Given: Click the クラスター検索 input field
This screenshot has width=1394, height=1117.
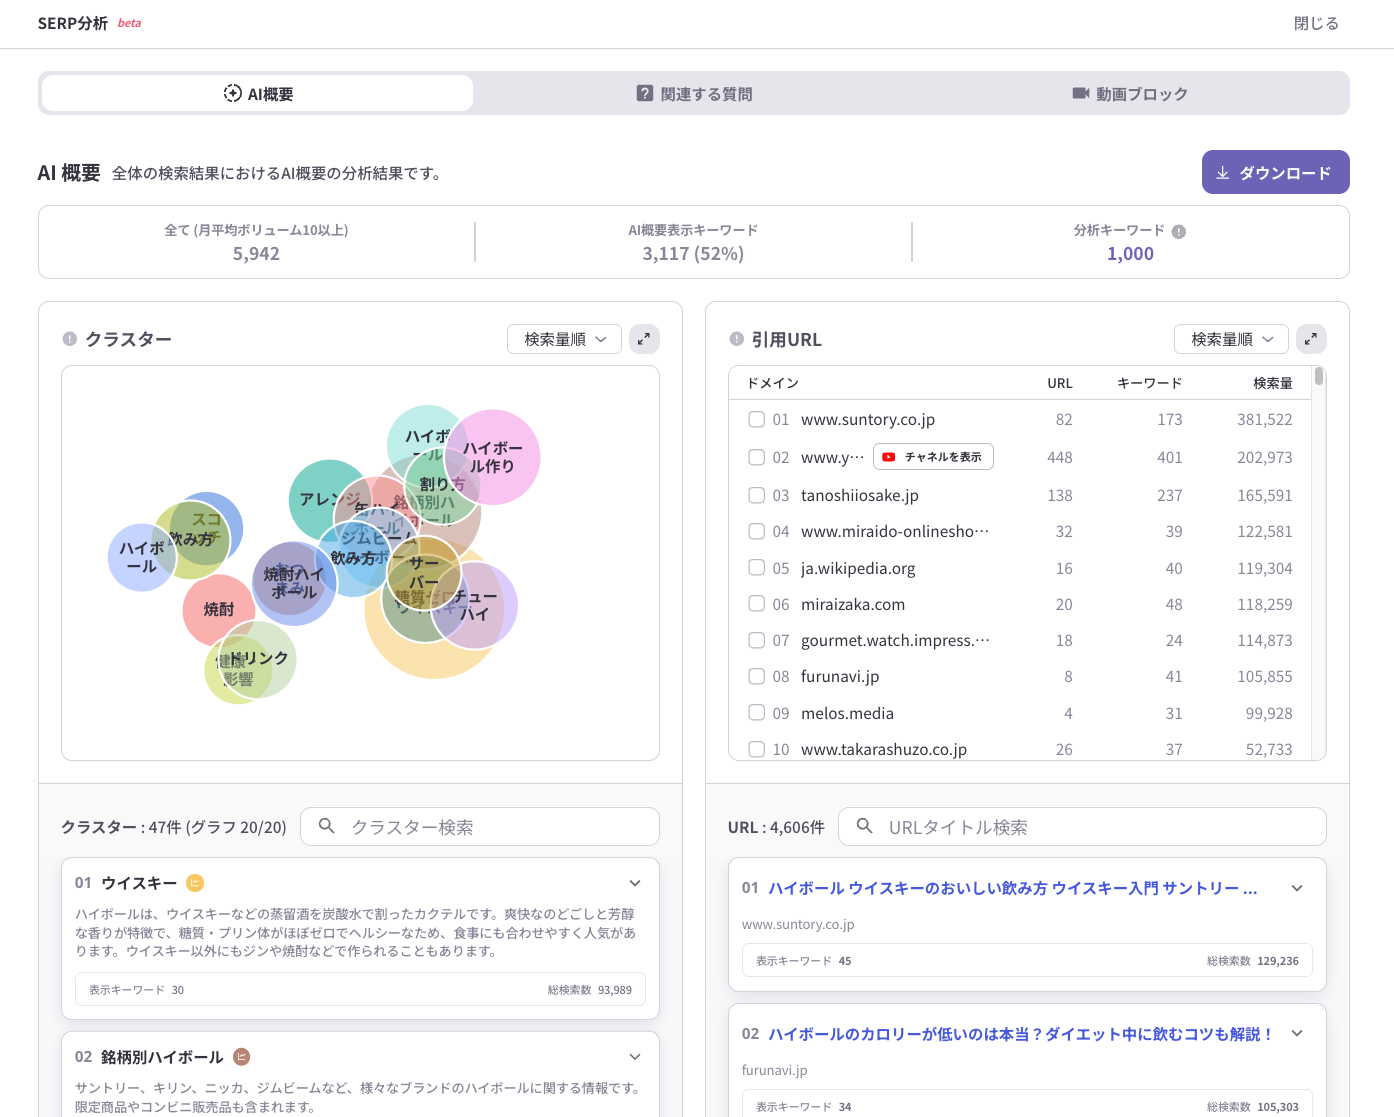Looking at the screenshot, I should pyautogui.click(x=480, y=827).
